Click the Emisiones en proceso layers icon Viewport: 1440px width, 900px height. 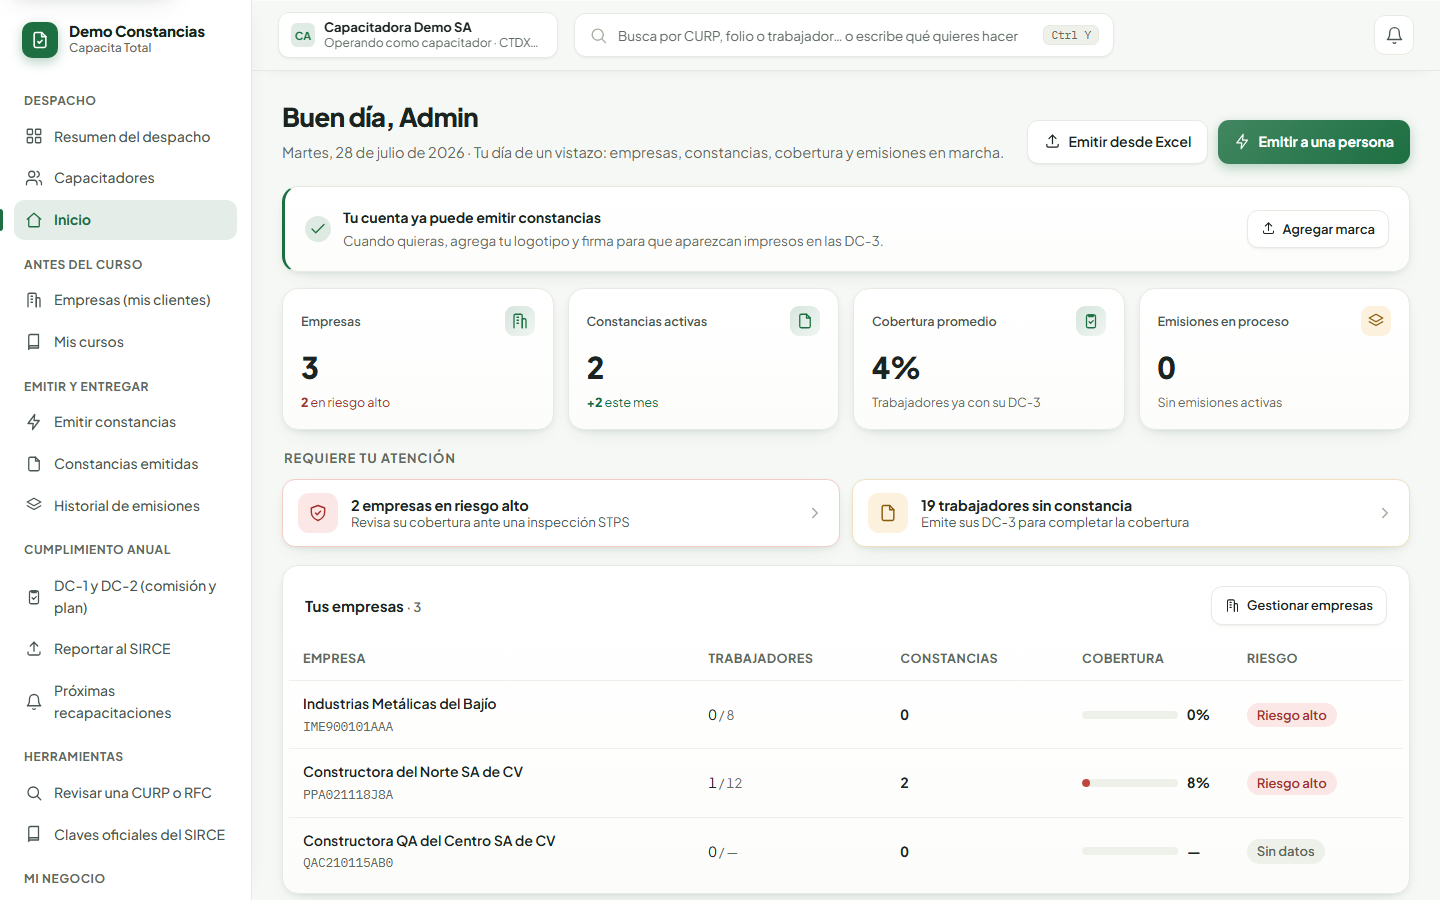pyautogui.click(x=1376, y=321)
